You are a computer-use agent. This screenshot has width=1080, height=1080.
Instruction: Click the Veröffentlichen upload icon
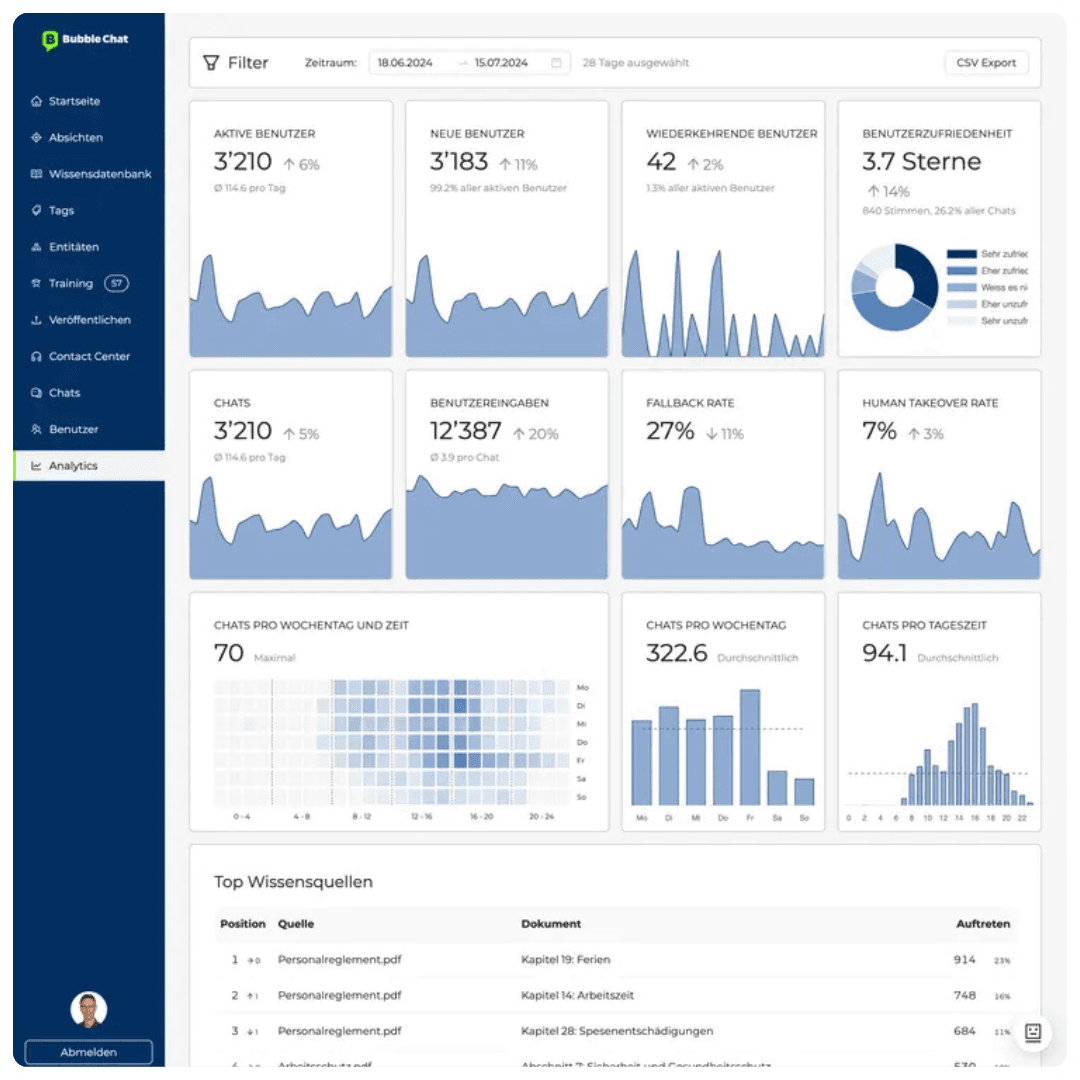(x=37, y=320)
